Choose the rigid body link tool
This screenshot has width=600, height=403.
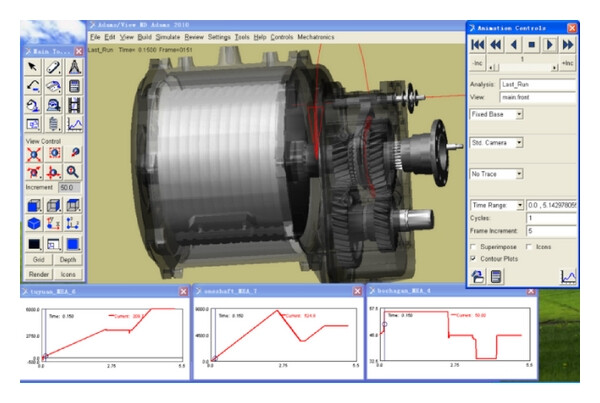pyautogui.click(x=54, y=67)
